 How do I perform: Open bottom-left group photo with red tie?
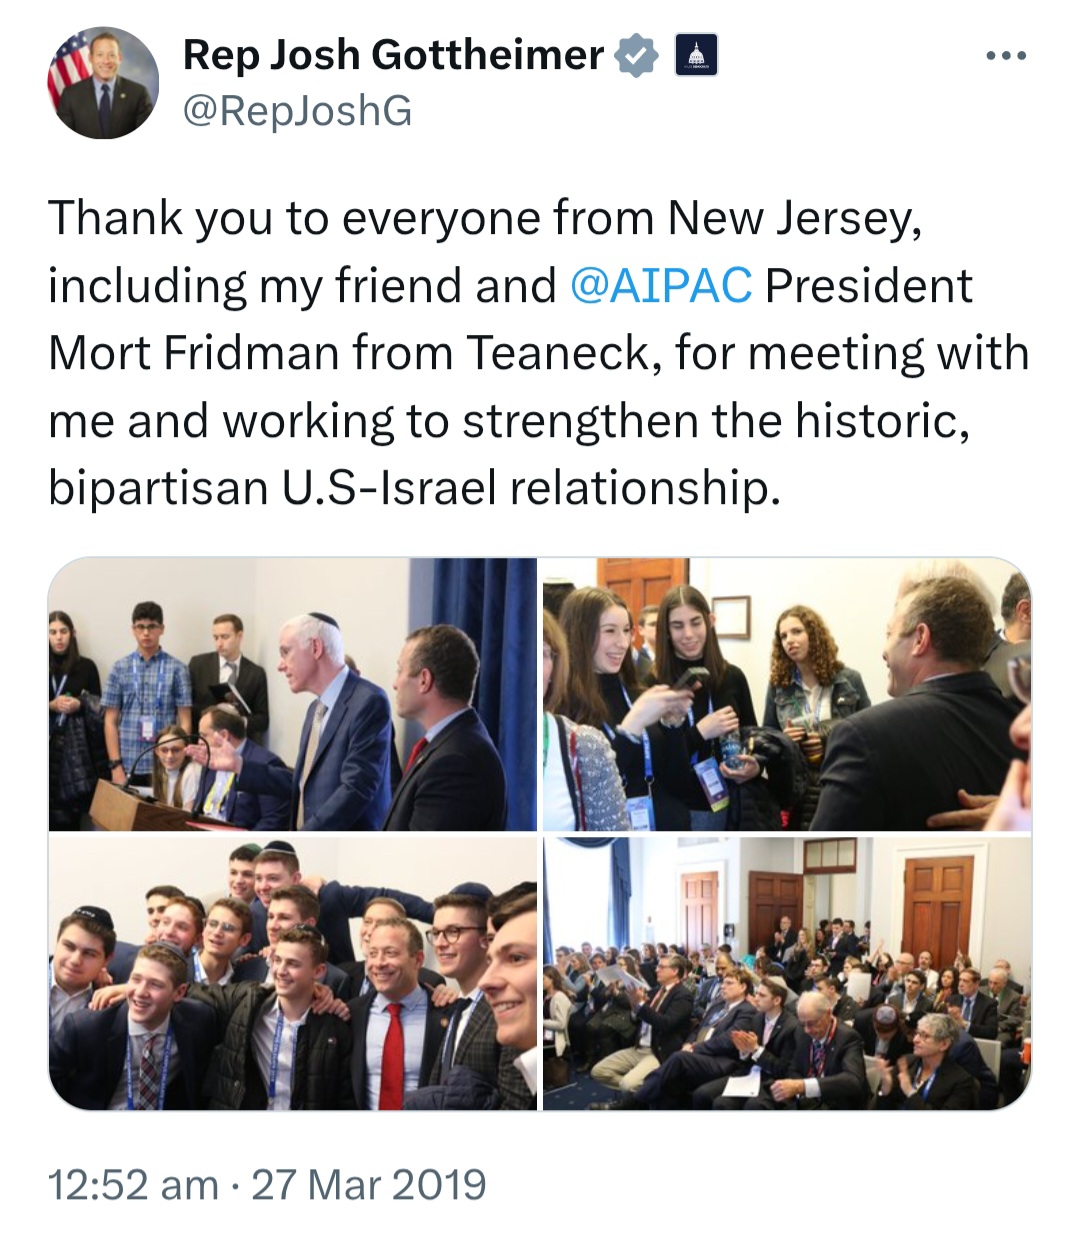click(292, 973)
